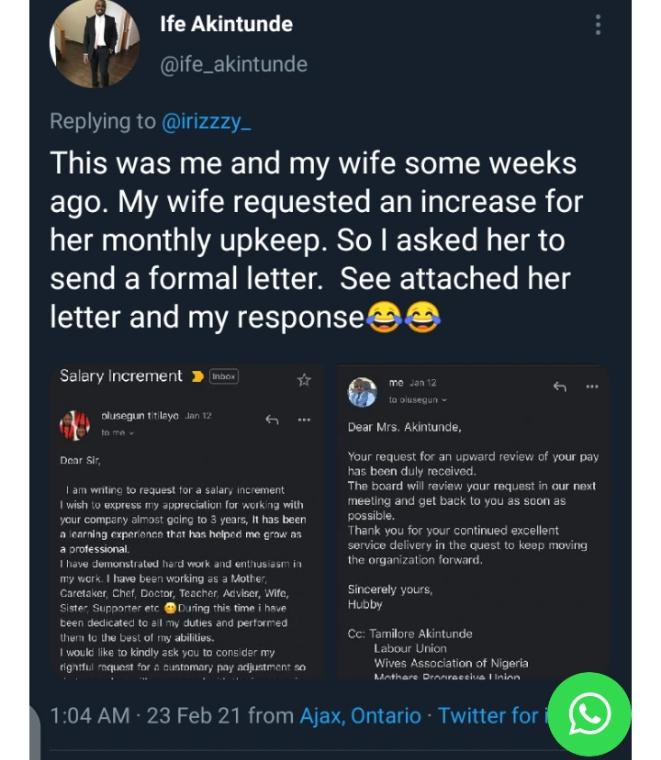This screenshot has width=661, height=760.
Task: Open the tweet's three-dot options menu
Action: (x=598, y=24)
